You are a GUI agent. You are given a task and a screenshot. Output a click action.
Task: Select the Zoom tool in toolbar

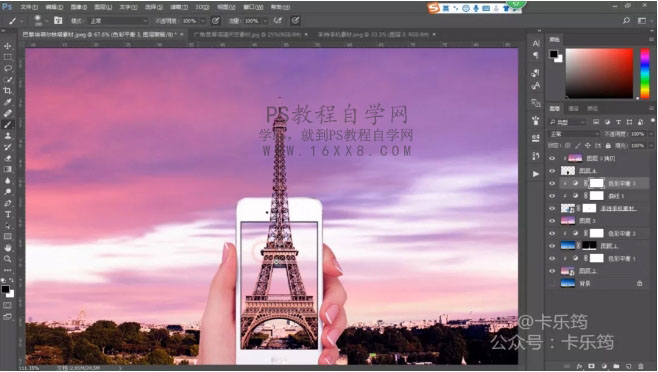[8, 259]
